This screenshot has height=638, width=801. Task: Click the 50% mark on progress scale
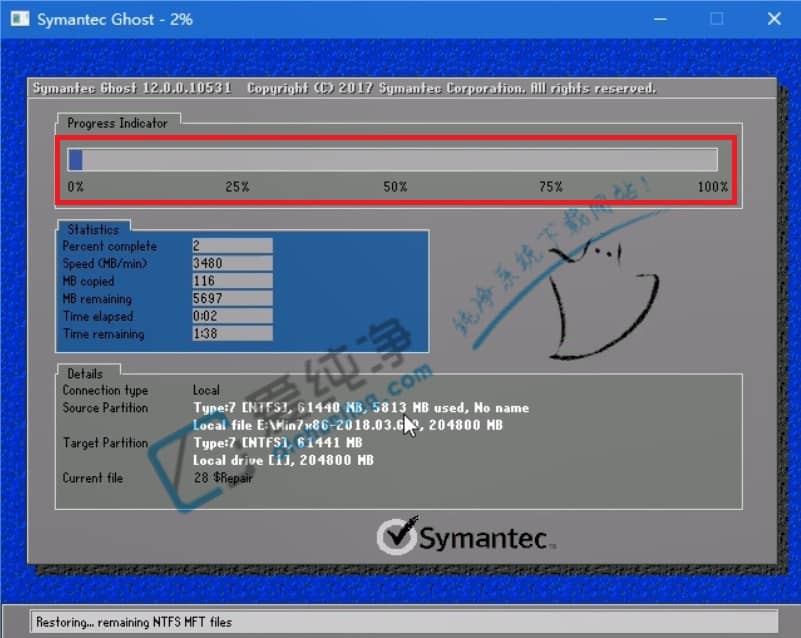tap(395, 187)
